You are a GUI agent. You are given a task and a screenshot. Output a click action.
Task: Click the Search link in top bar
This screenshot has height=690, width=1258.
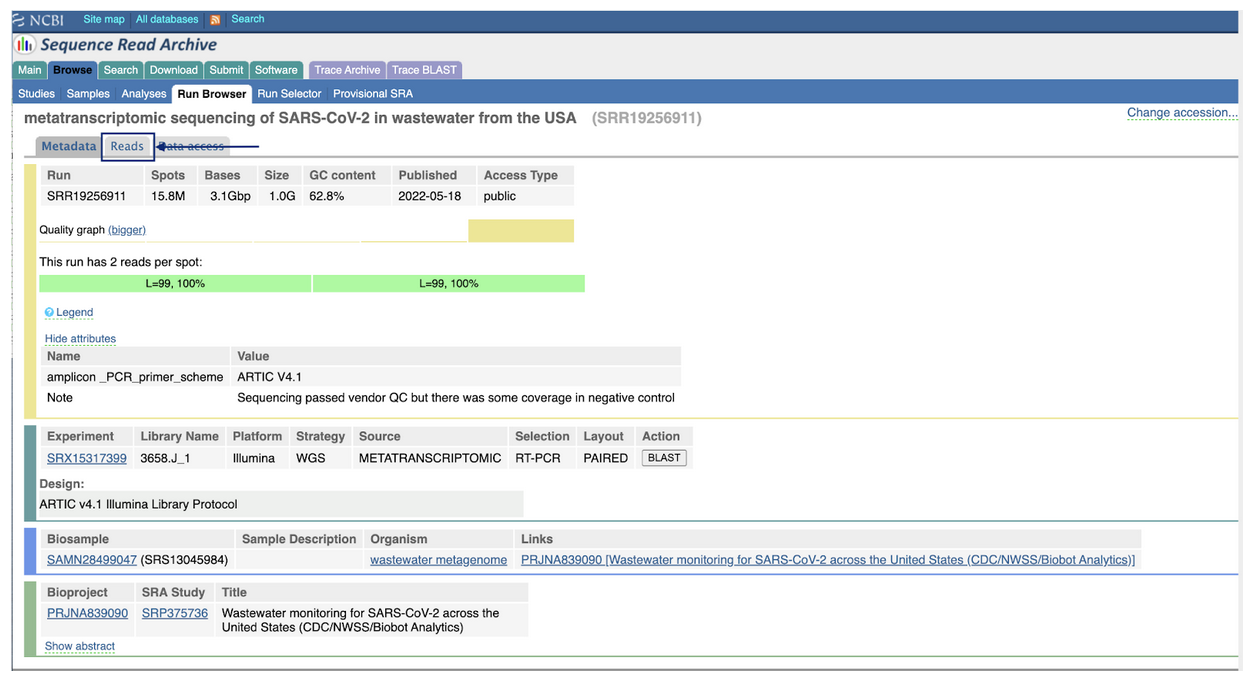click(248, 19)
